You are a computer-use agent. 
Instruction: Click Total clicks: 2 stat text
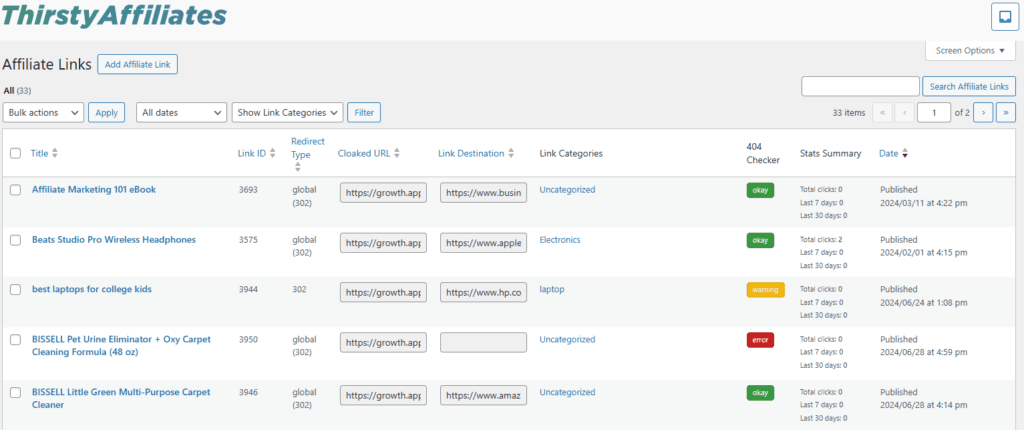(821, 239)
